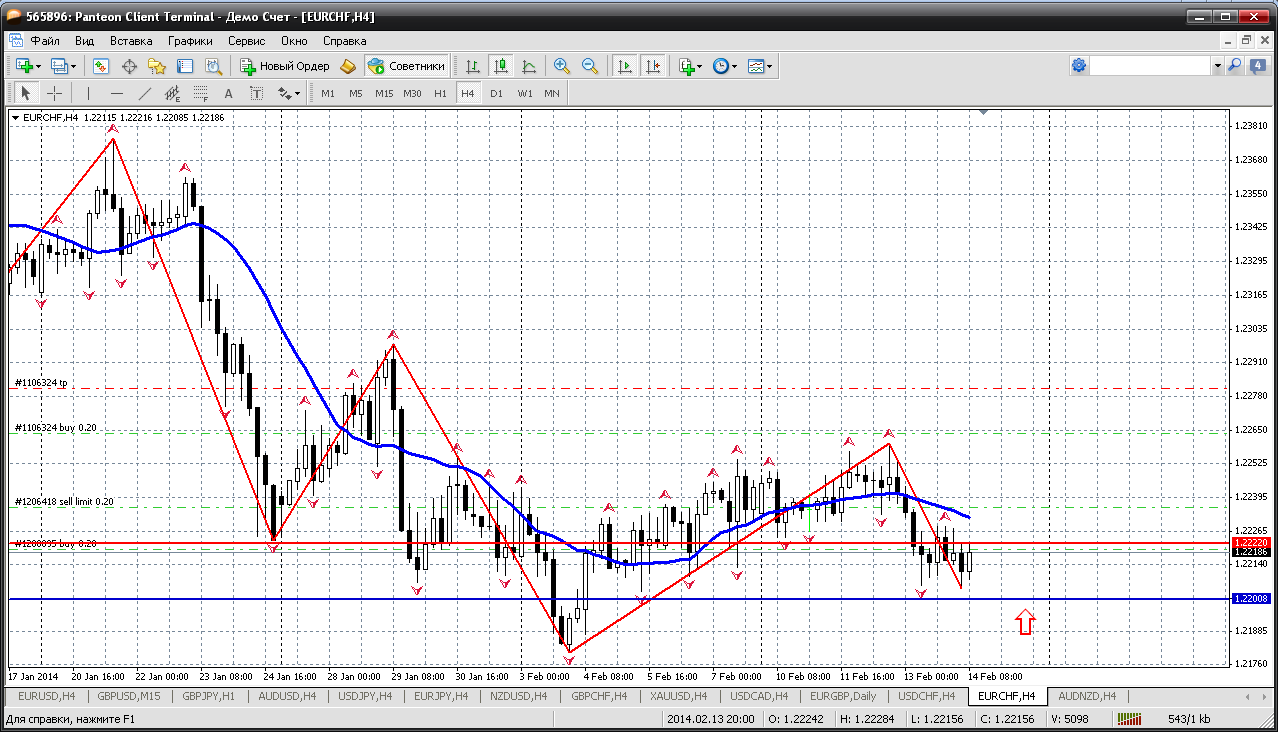Click Новый Ордер button
The image size is (1278, 732).
tap(285, 66)
